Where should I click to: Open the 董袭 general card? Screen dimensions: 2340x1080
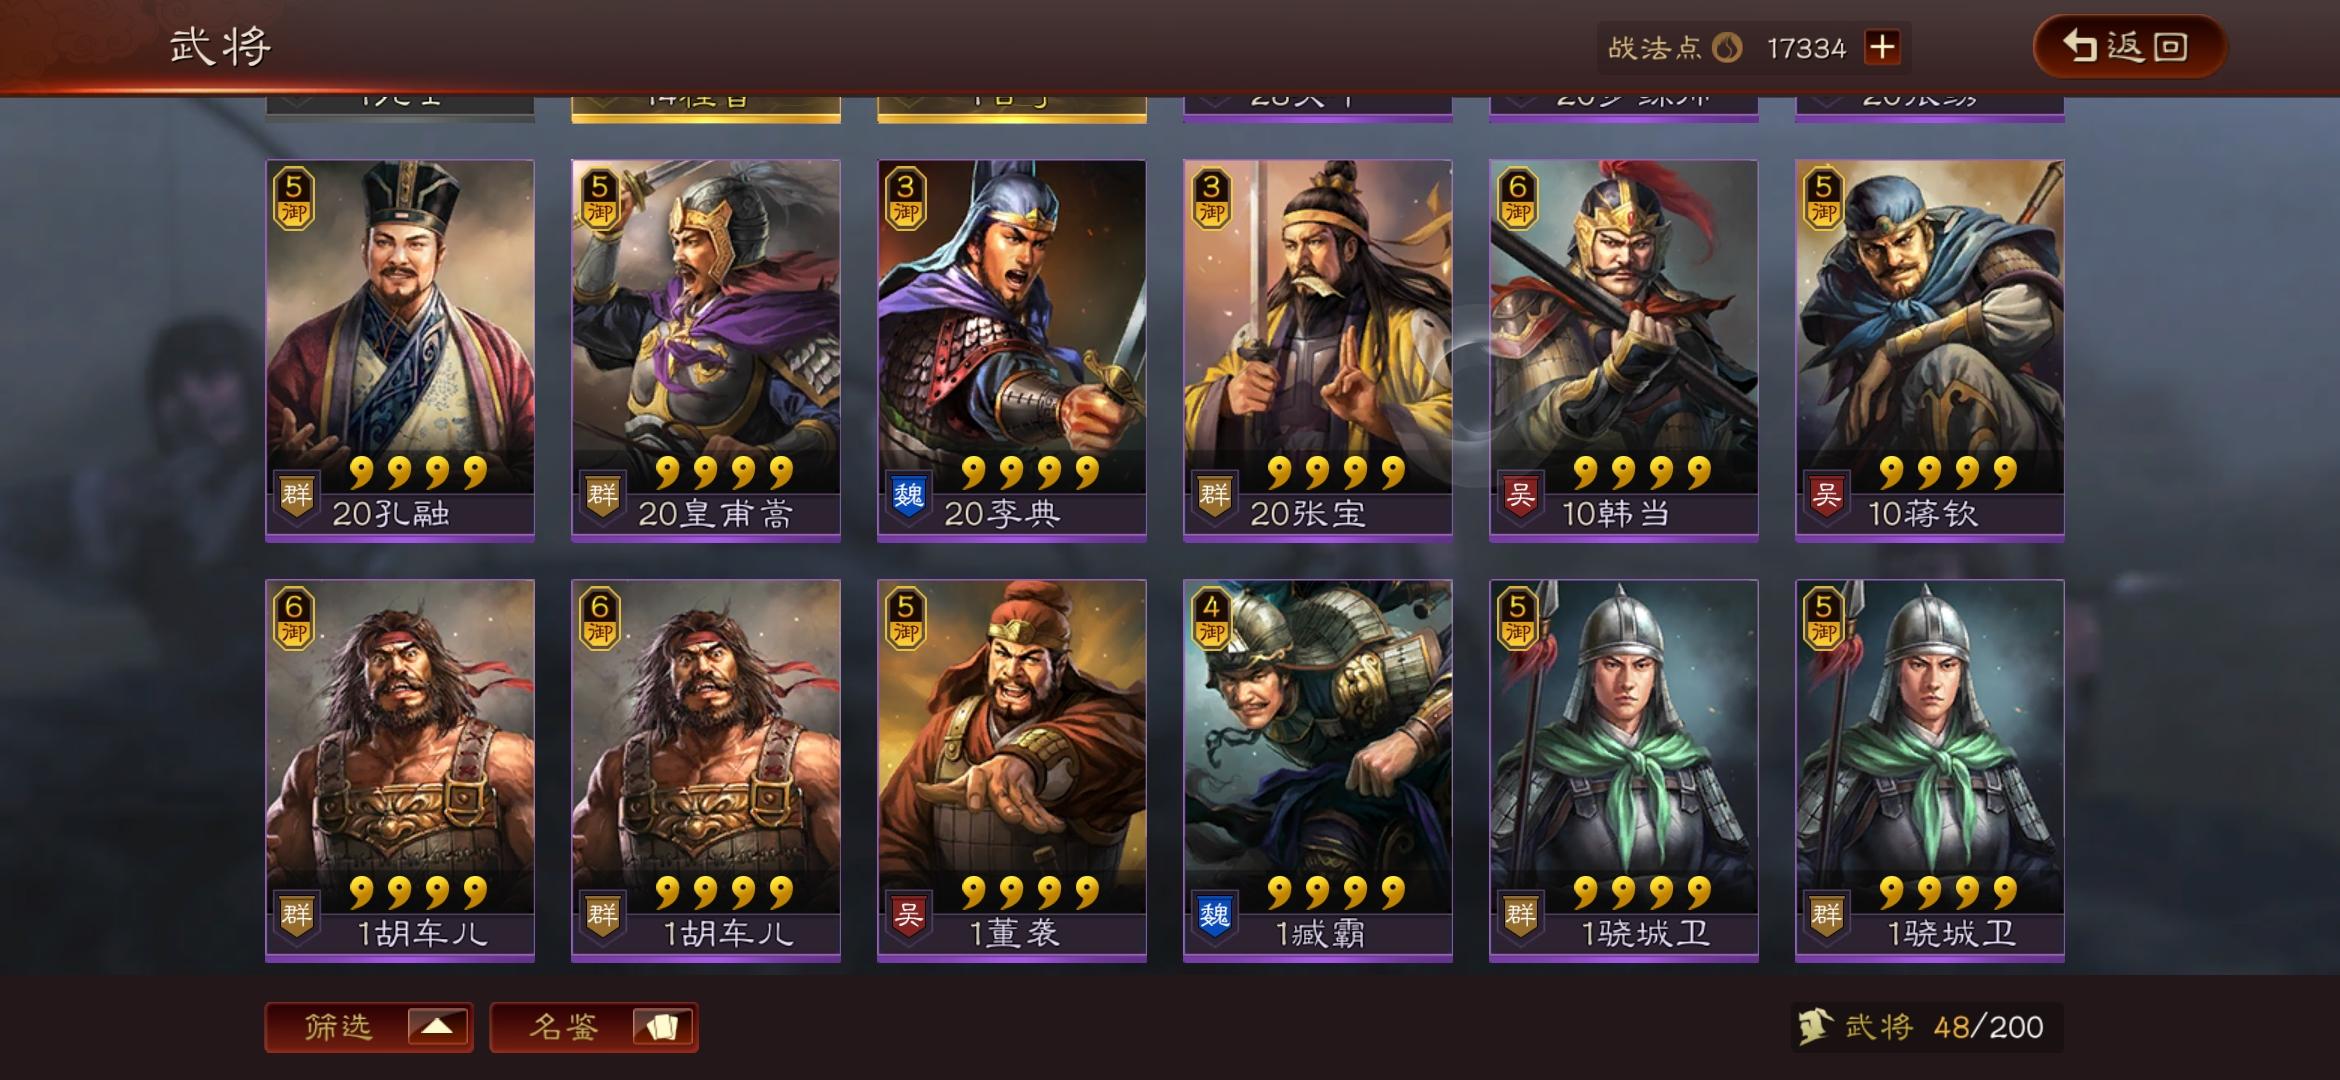1012,770
